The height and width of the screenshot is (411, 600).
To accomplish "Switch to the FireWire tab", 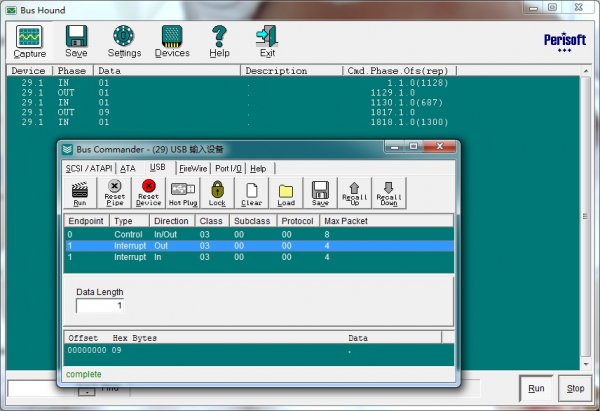I will pos(193,168).
